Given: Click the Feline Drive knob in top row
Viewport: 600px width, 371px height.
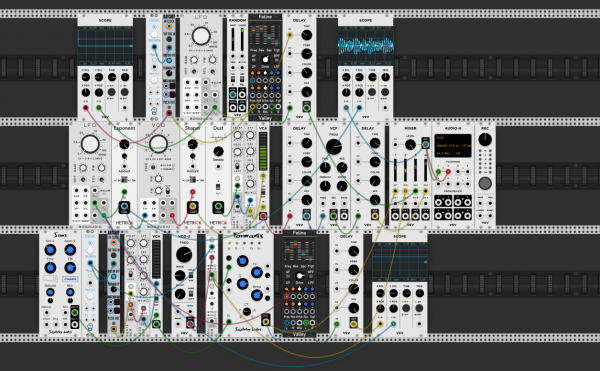Looking at the screenshot, I should tap(265, 60).
